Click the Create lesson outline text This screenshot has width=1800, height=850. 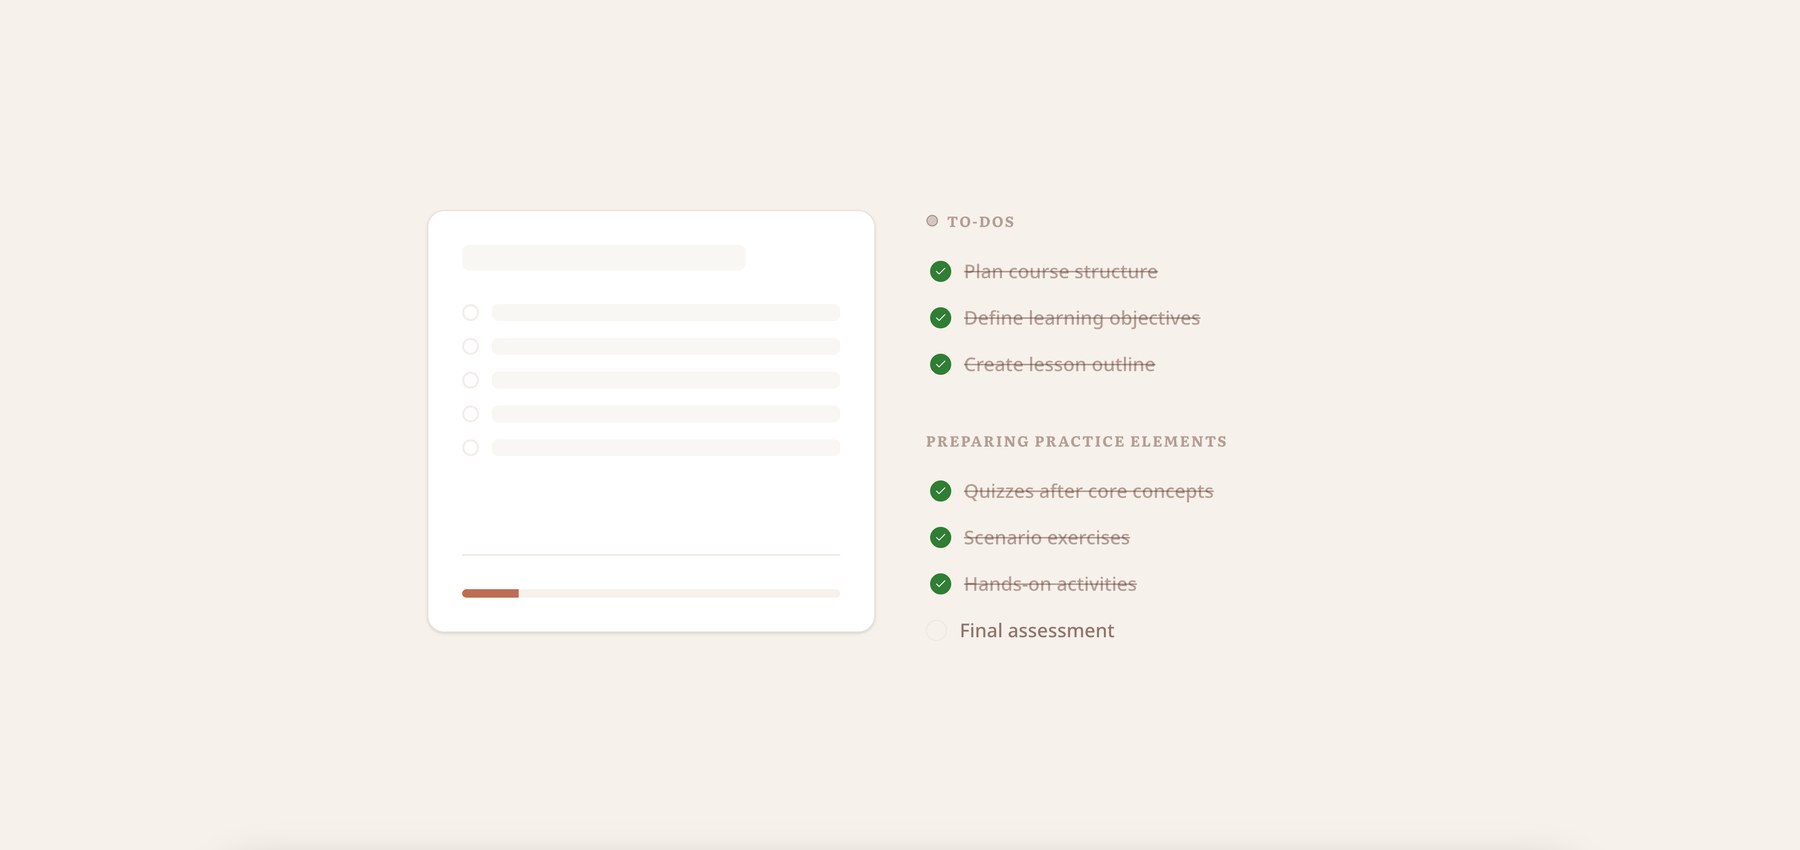[1059, 364]
